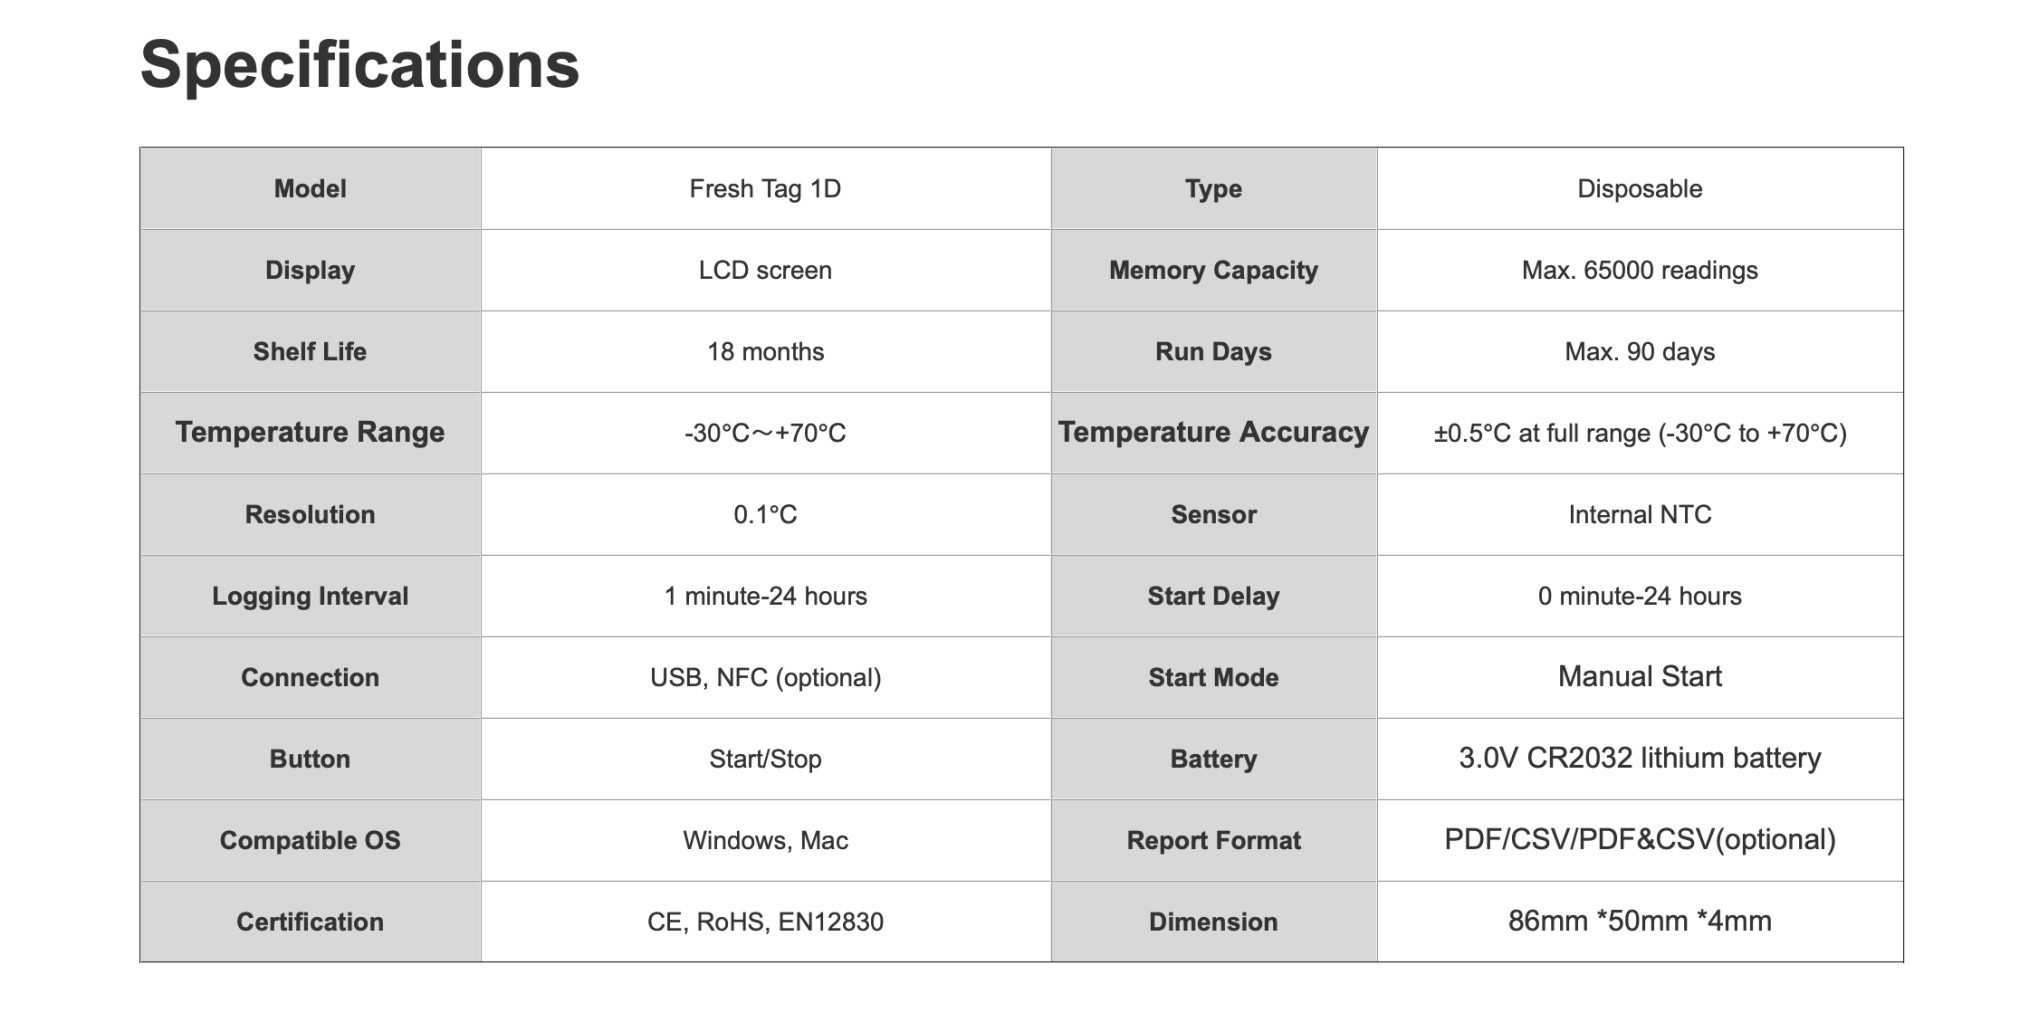
Task: Select the Resolution 0.1°C value
Action: (765, 515)
